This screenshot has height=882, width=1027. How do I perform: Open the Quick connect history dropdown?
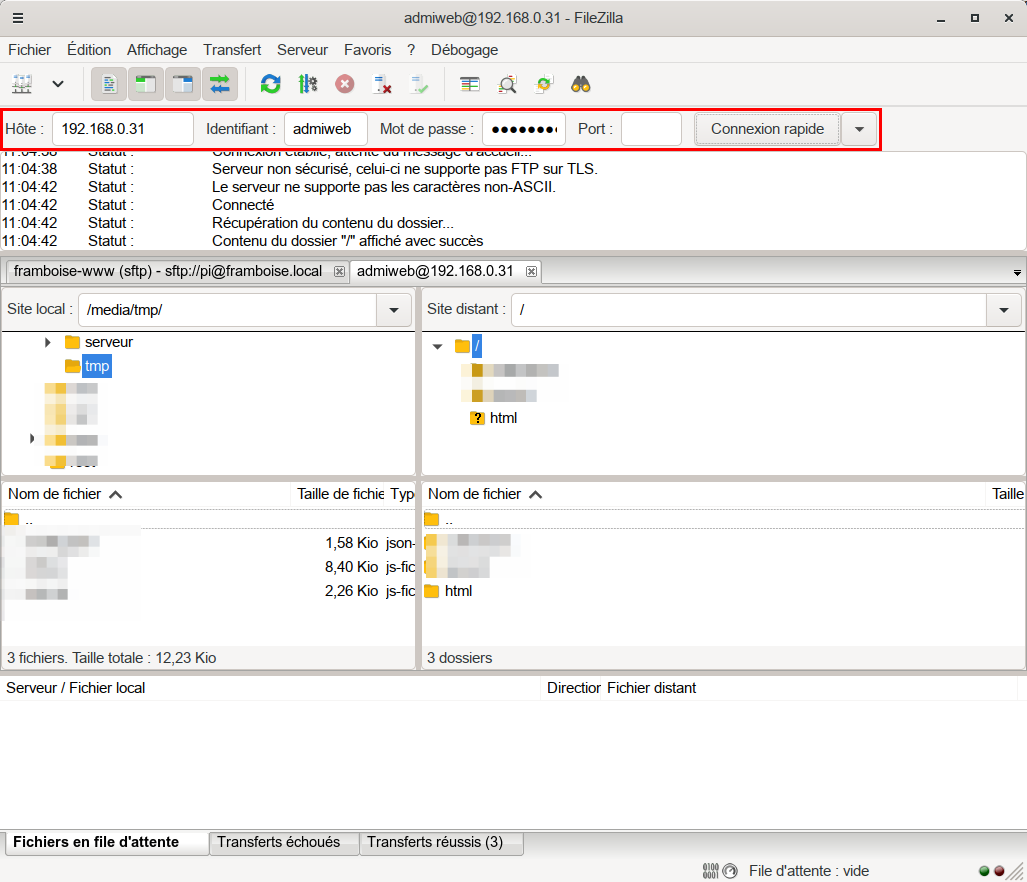859,129
